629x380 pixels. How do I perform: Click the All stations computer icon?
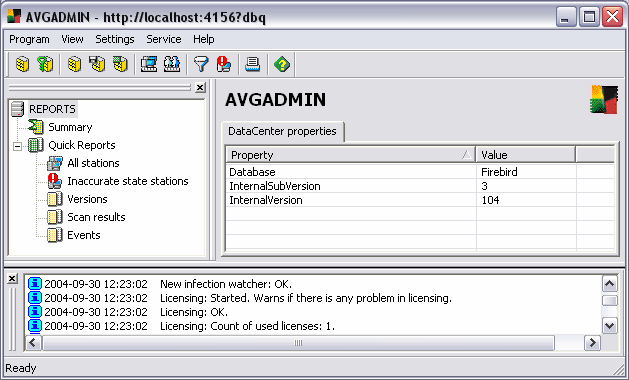tap(55, 163)
